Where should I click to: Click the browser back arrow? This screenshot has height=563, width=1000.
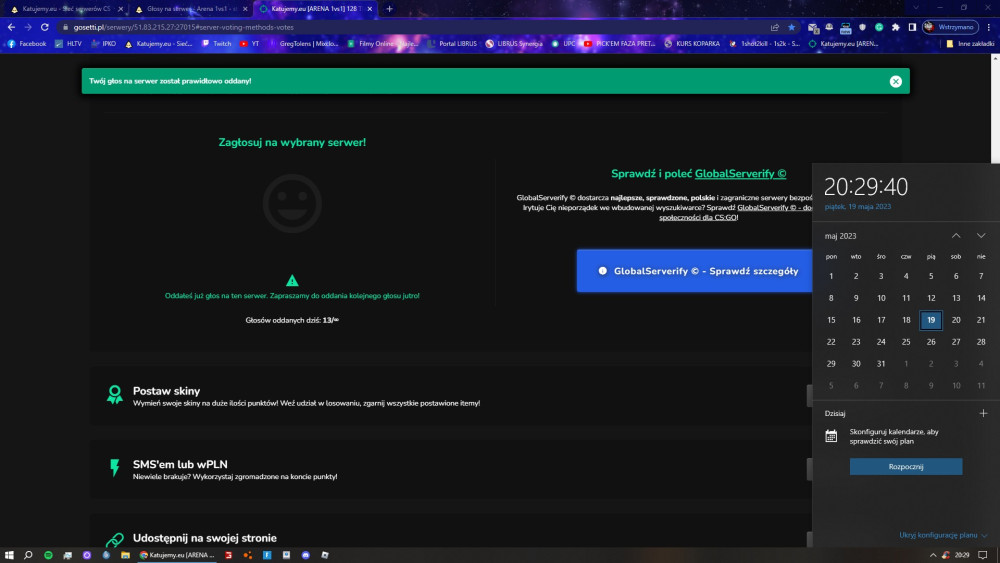(x=11, y=27)
